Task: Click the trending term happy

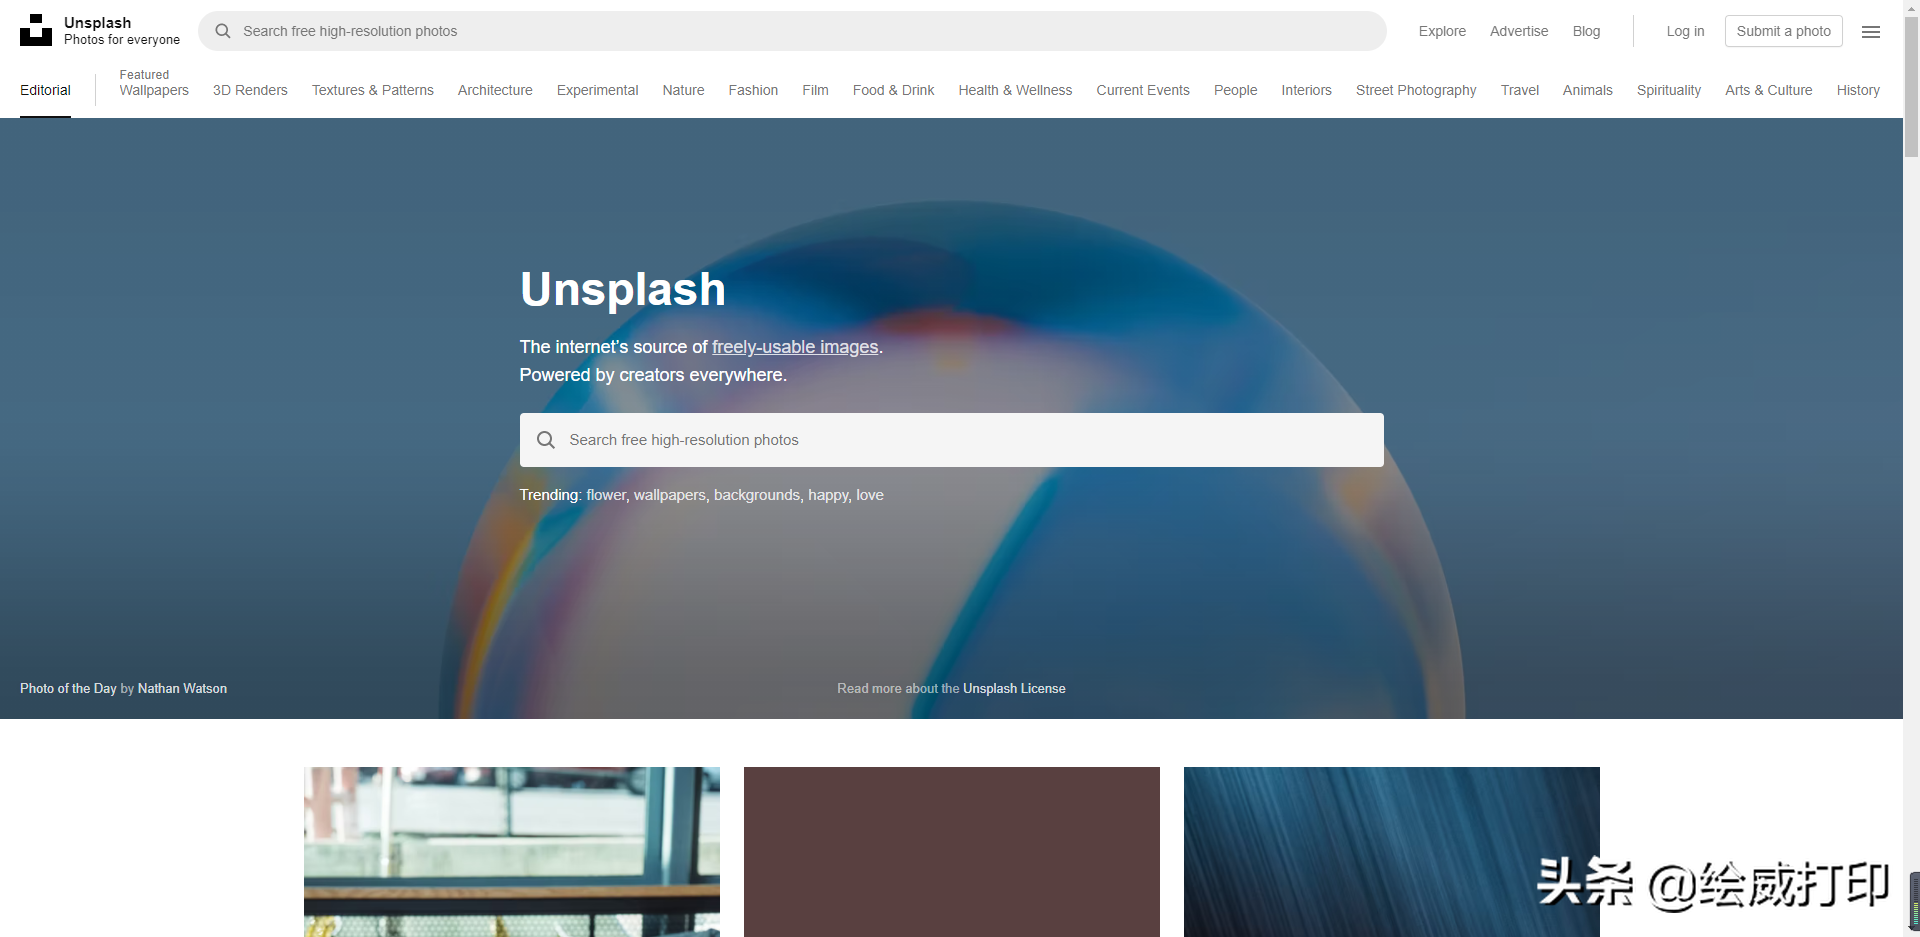Action: pos(828,495)
